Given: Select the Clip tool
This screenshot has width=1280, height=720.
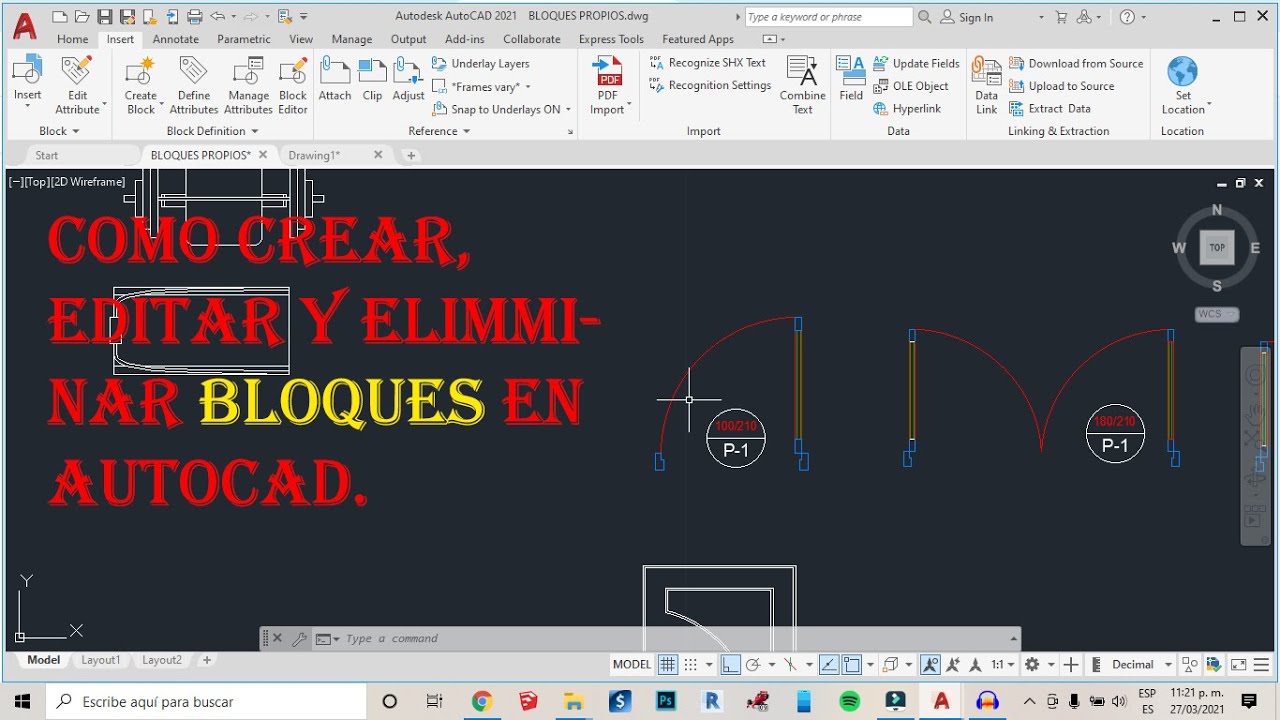Looking at the screenshot, I should [x=372, y=80].
